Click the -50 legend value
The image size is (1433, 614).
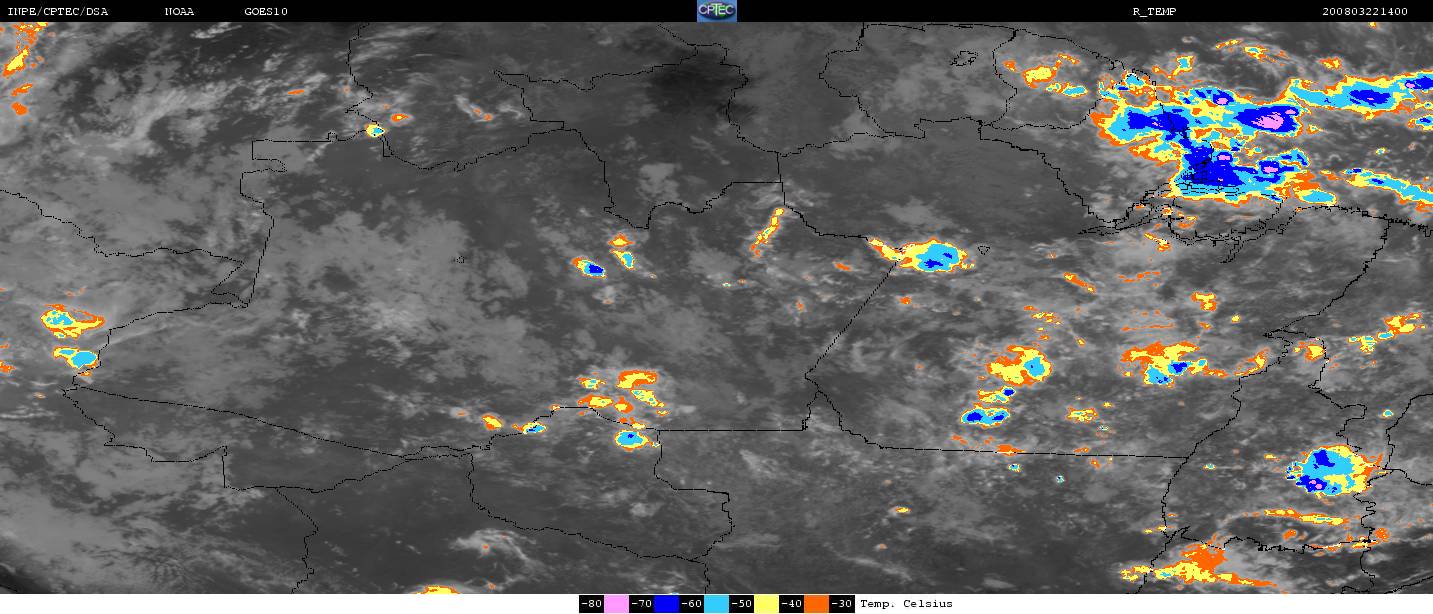click(x=742, y=604)
